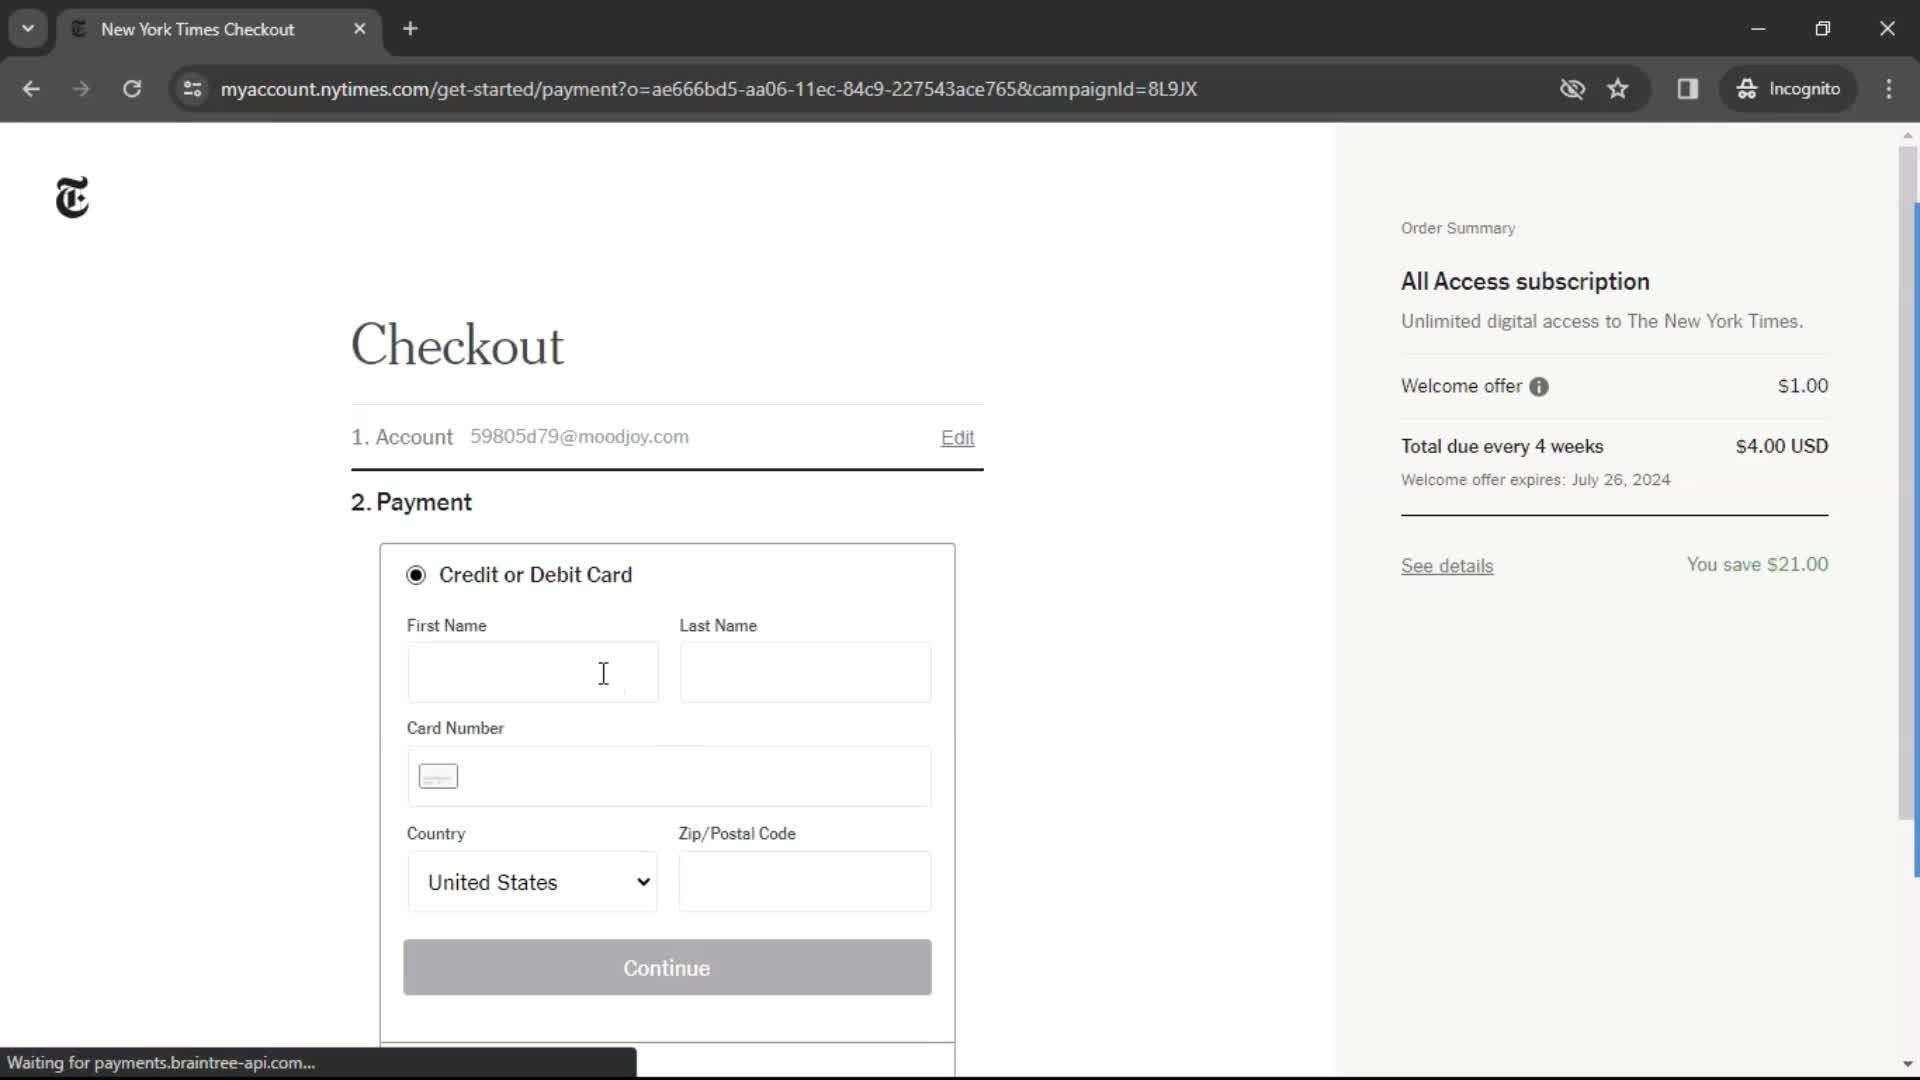The width and height of the screenshot is (1920, 1080).
Task: Click the scrollbar up arrow
Action: (1908, 135)
